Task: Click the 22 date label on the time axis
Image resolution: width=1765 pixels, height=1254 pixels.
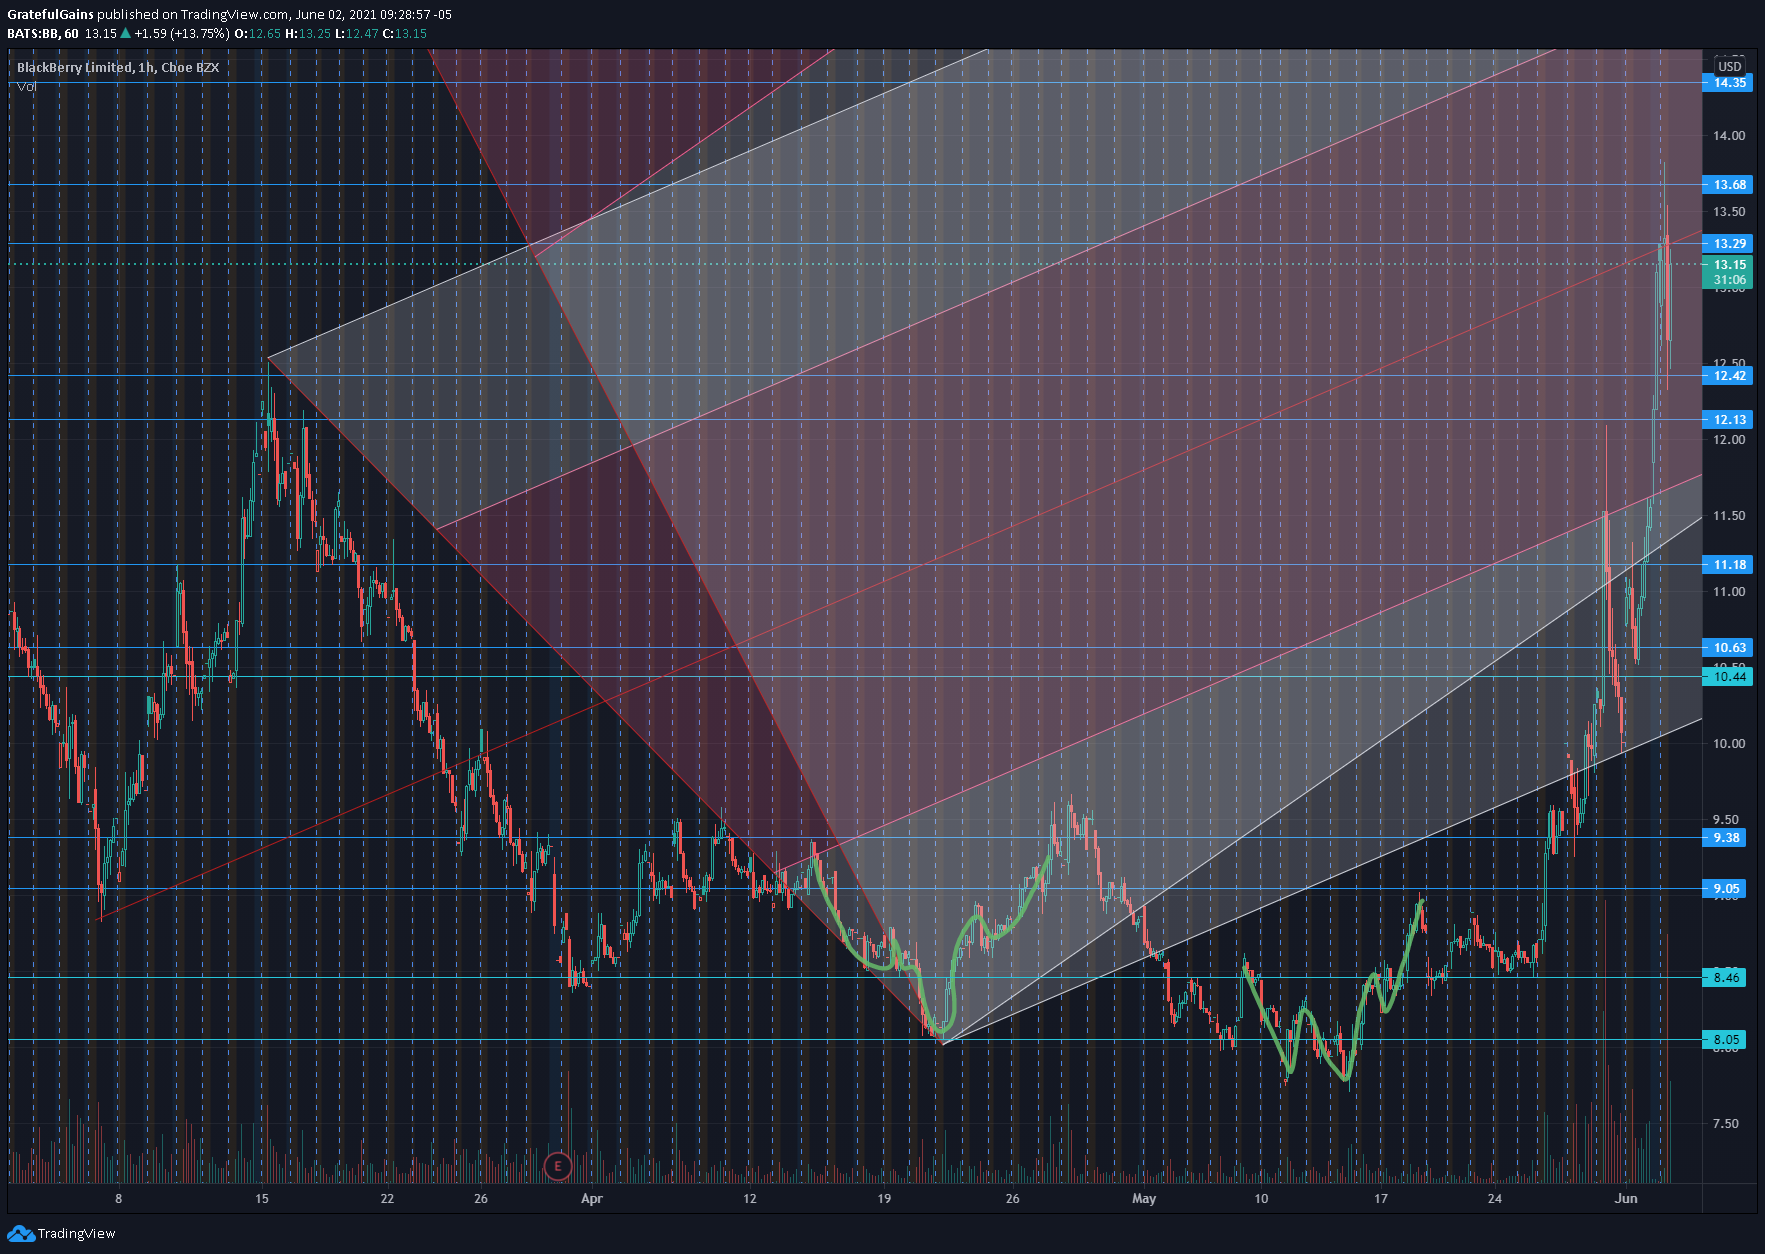Action: [387, 1199]
